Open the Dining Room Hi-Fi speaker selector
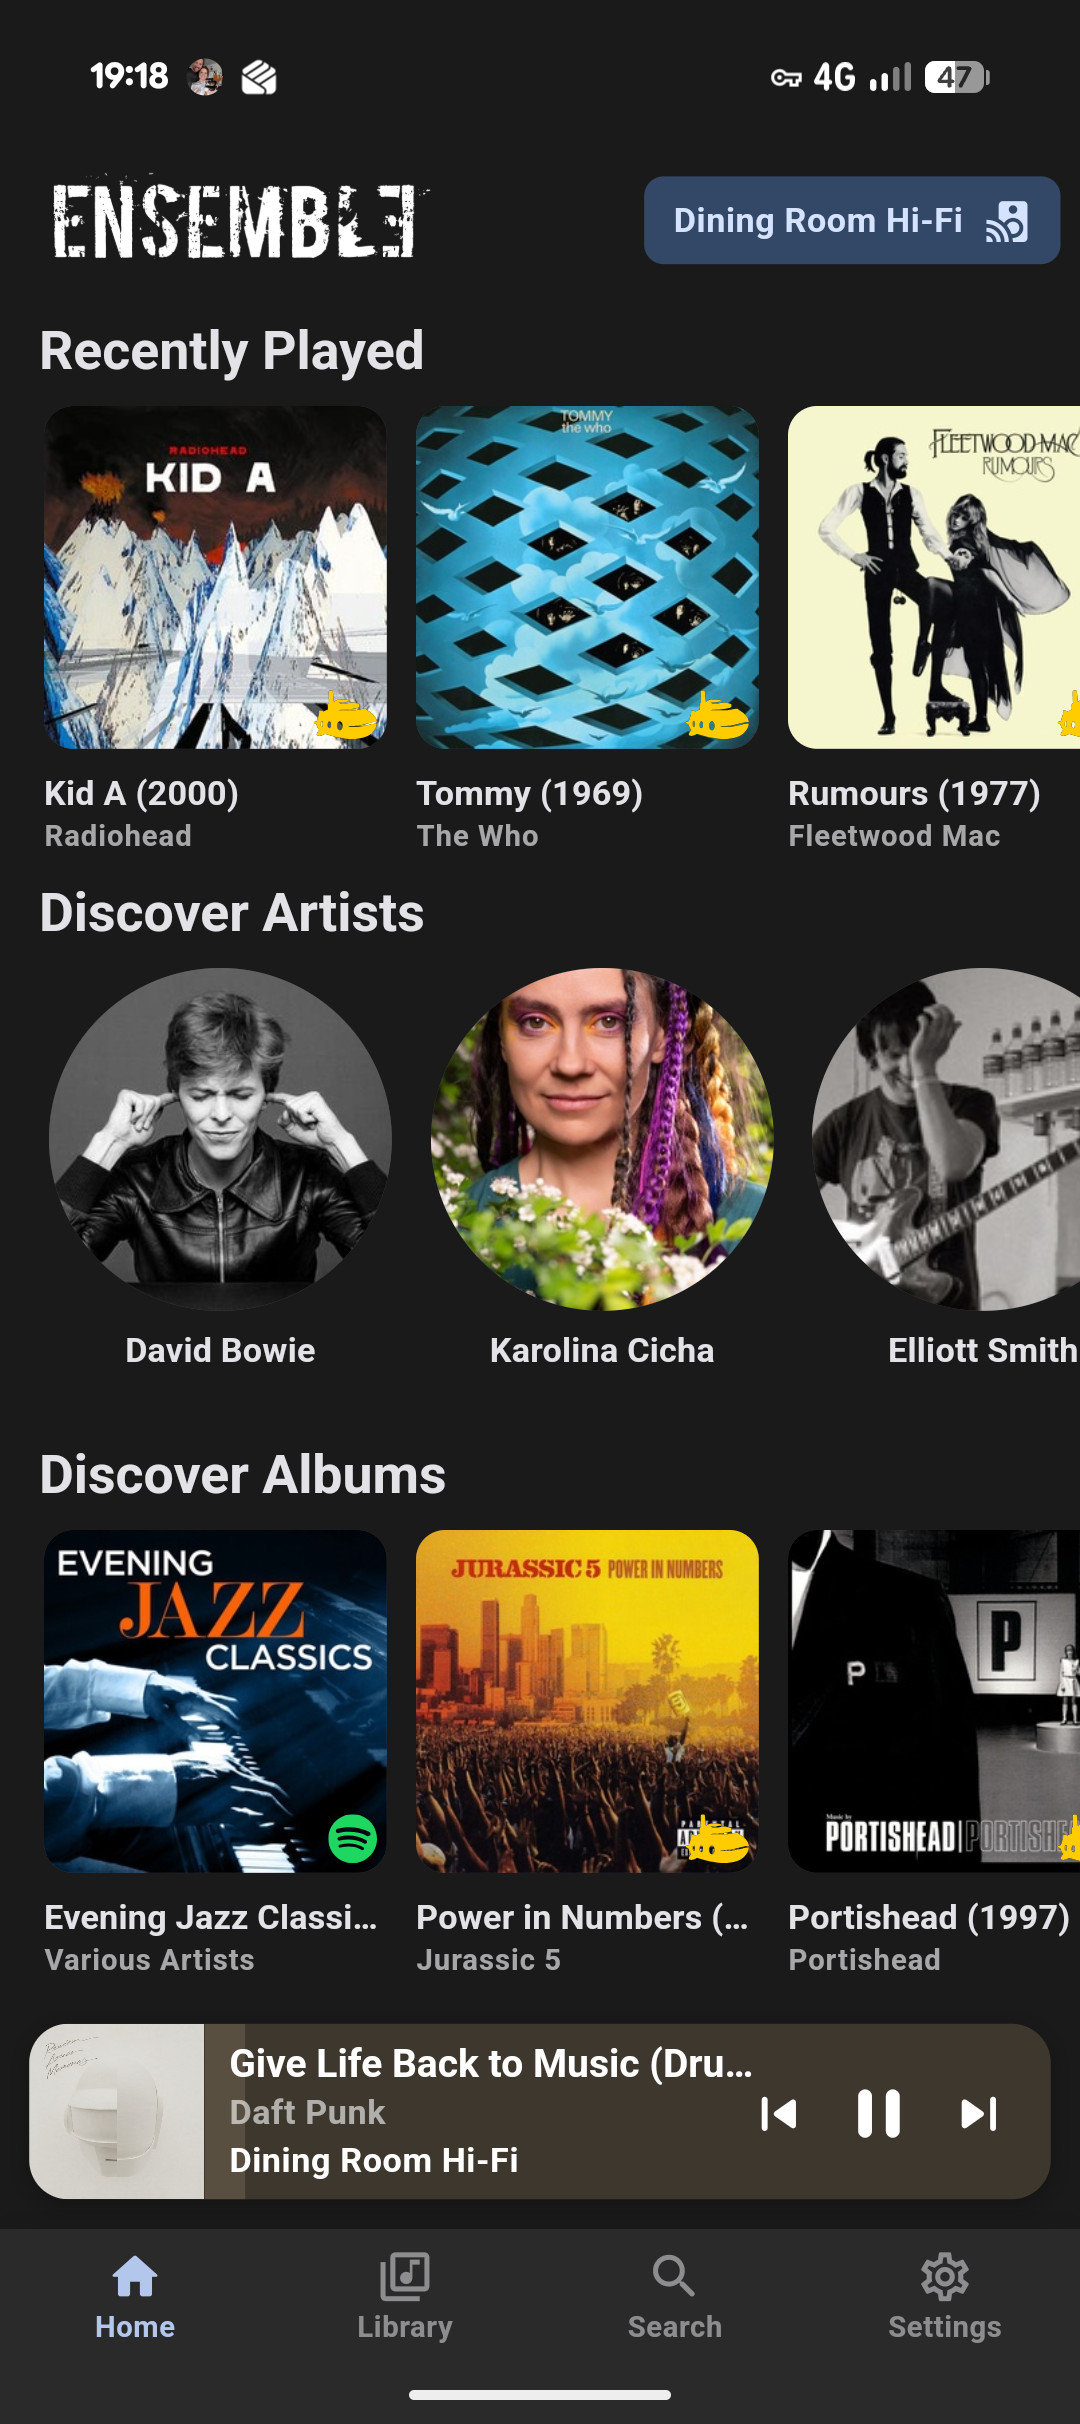 coord(851,220)
